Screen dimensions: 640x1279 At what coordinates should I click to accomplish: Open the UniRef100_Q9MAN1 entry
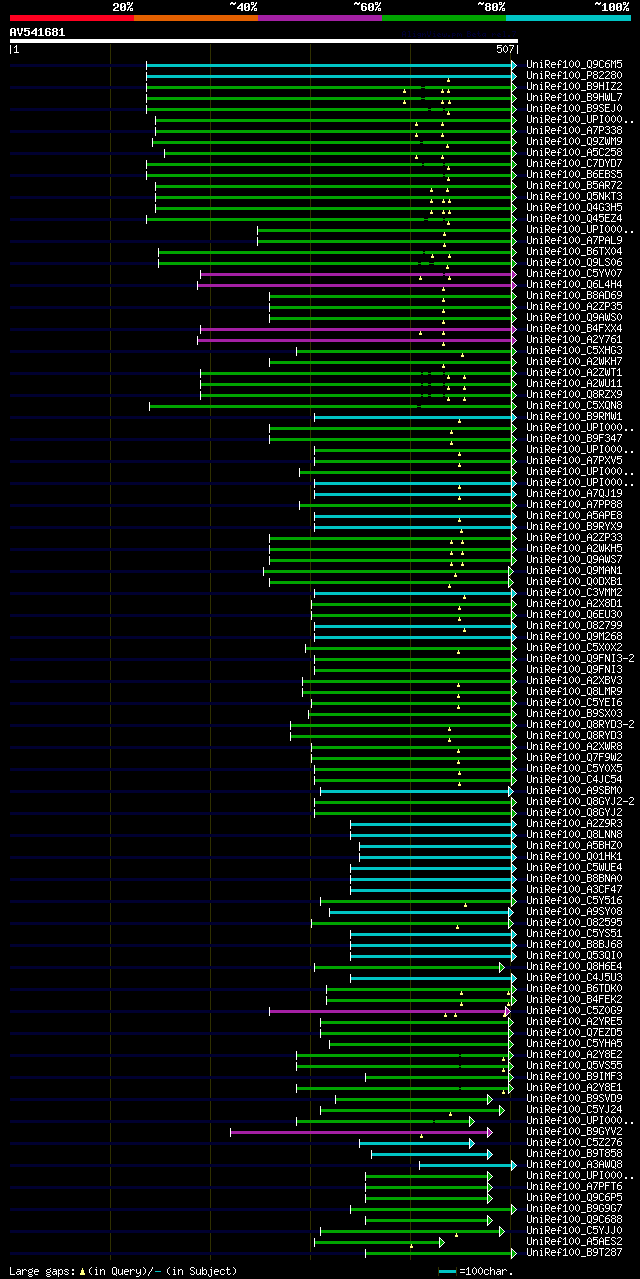(x=574, y=571)
